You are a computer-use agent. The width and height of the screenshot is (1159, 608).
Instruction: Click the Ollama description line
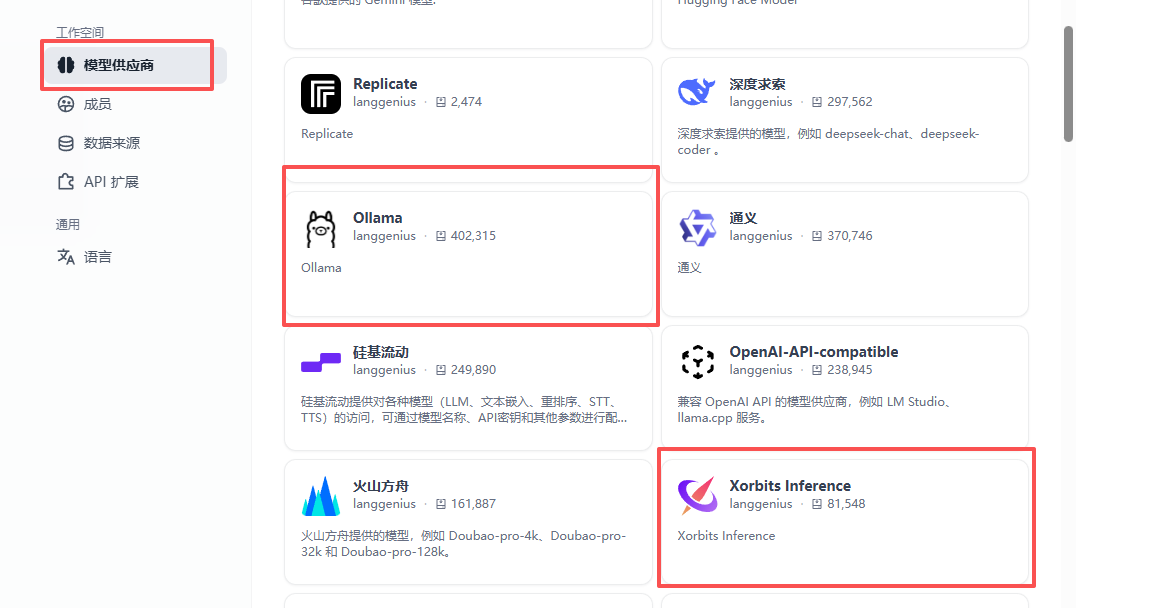pos(321,267)
